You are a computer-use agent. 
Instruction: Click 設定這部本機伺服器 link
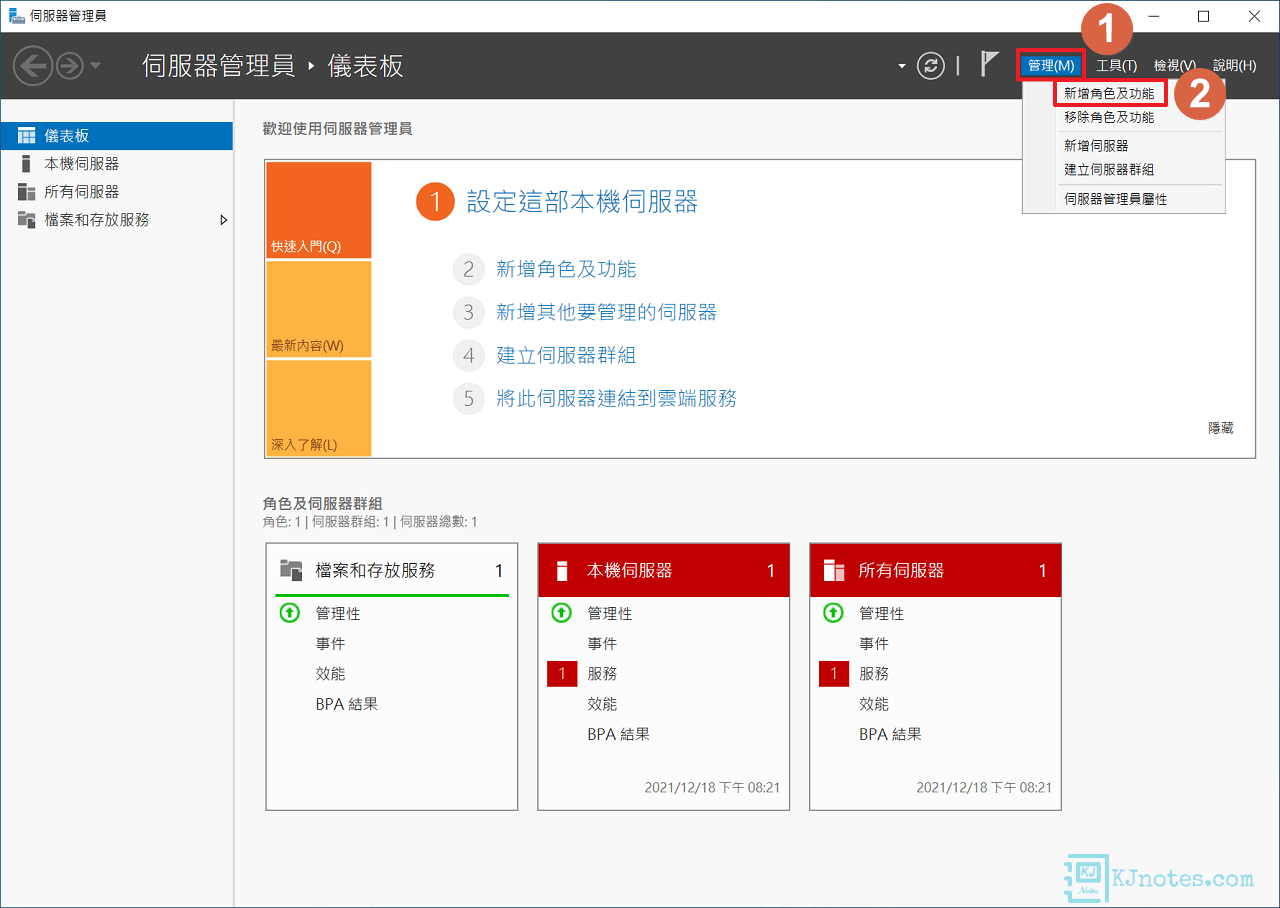(582, 202)
